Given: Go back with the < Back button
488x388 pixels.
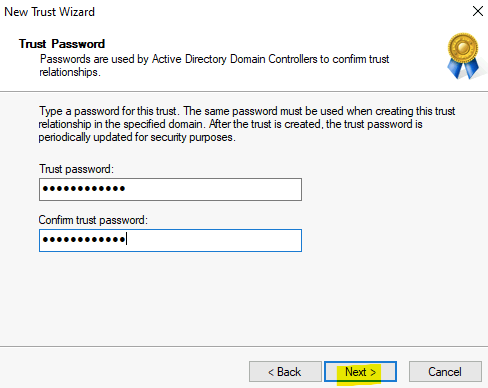Looking at the screenshot, I should click(x=285, y=371).
